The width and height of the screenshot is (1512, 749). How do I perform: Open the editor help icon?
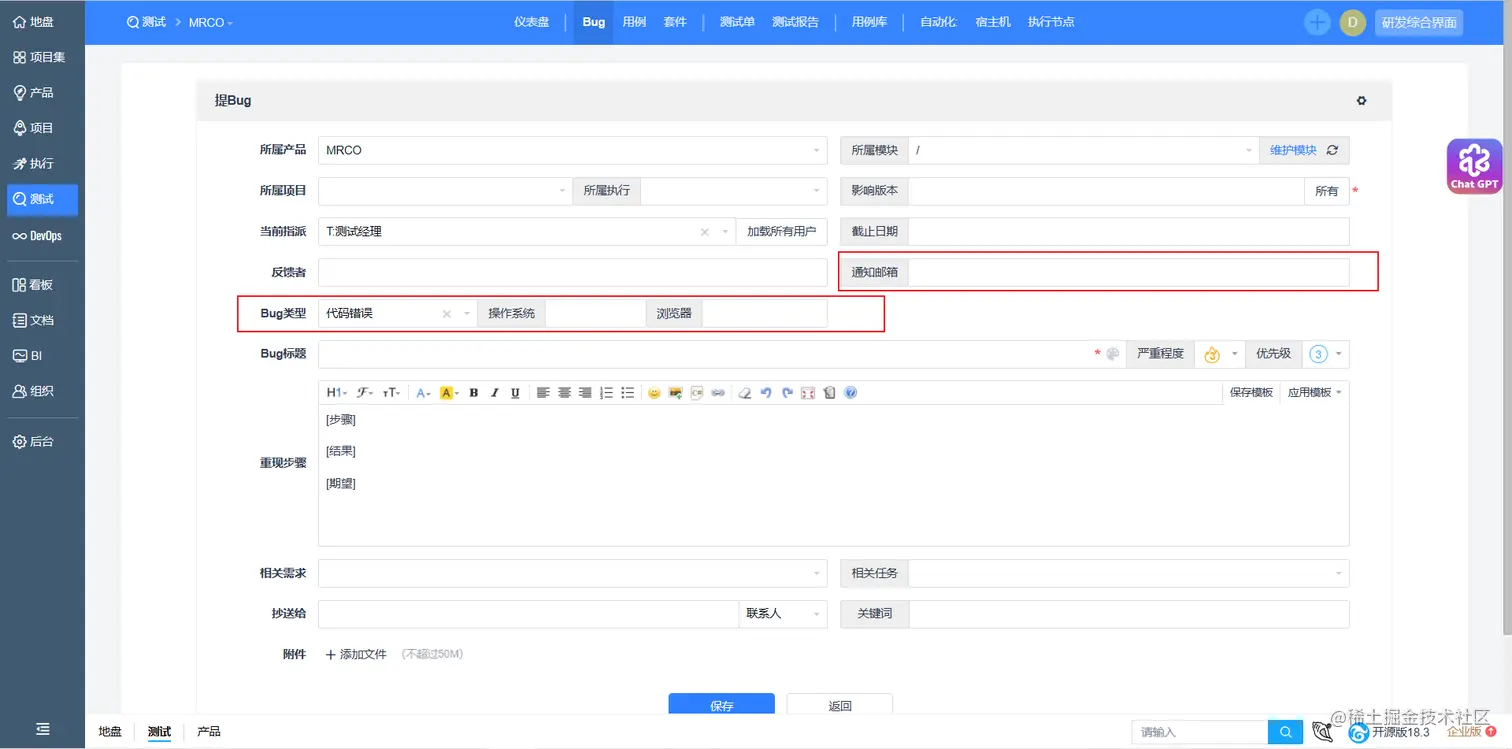pos(851,393)
